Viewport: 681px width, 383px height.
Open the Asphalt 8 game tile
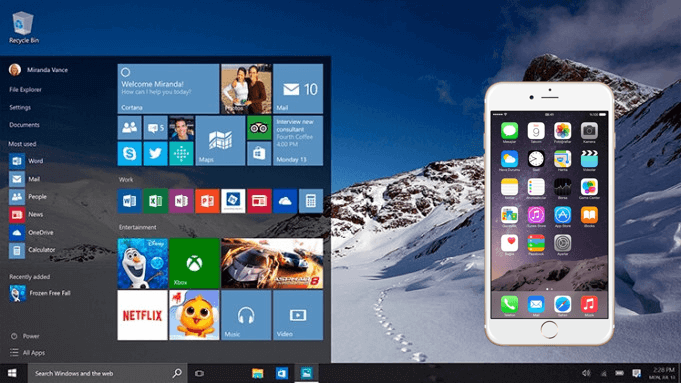coord(272,264)
